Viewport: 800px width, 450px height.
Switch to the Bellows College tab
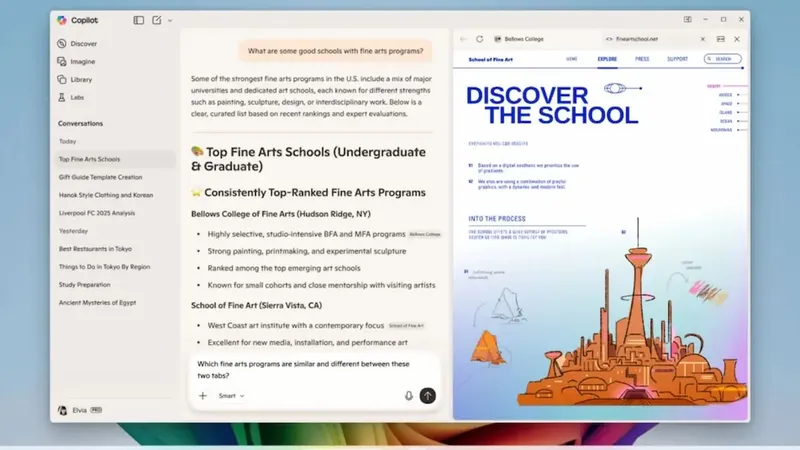pyautogui.click(x=519, y=39)
